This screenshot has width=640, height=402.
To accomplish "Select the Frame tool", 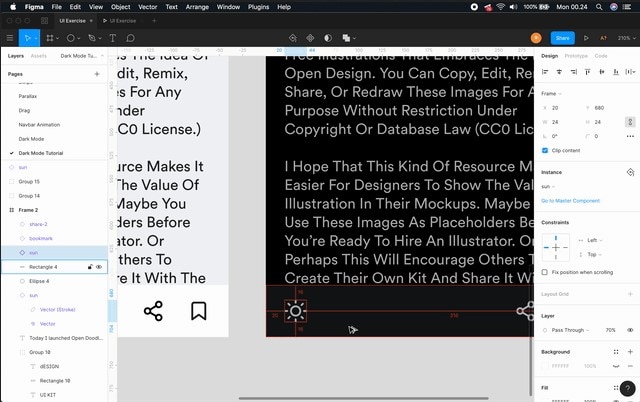I will pos(50,38).
